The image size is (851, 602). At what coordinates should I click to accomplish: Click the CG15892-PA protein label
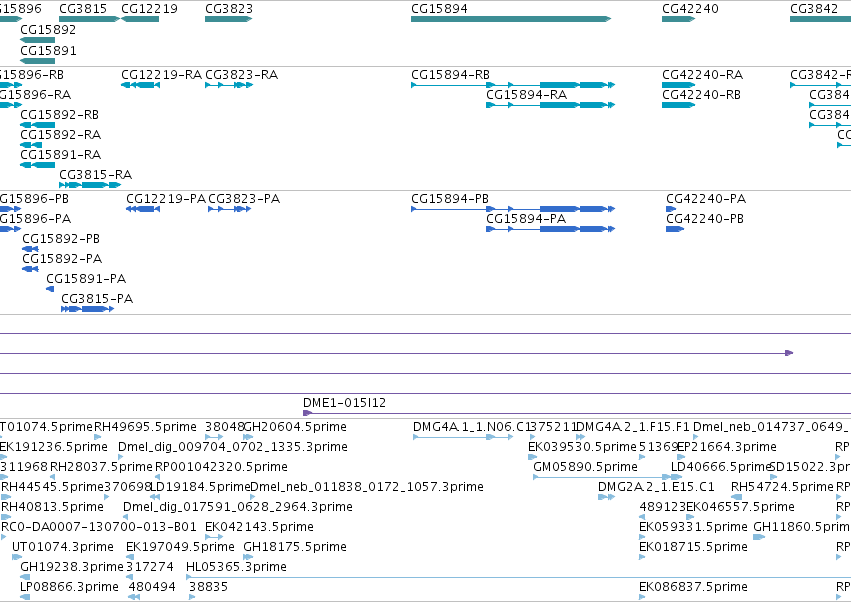(x=62, y=259)
